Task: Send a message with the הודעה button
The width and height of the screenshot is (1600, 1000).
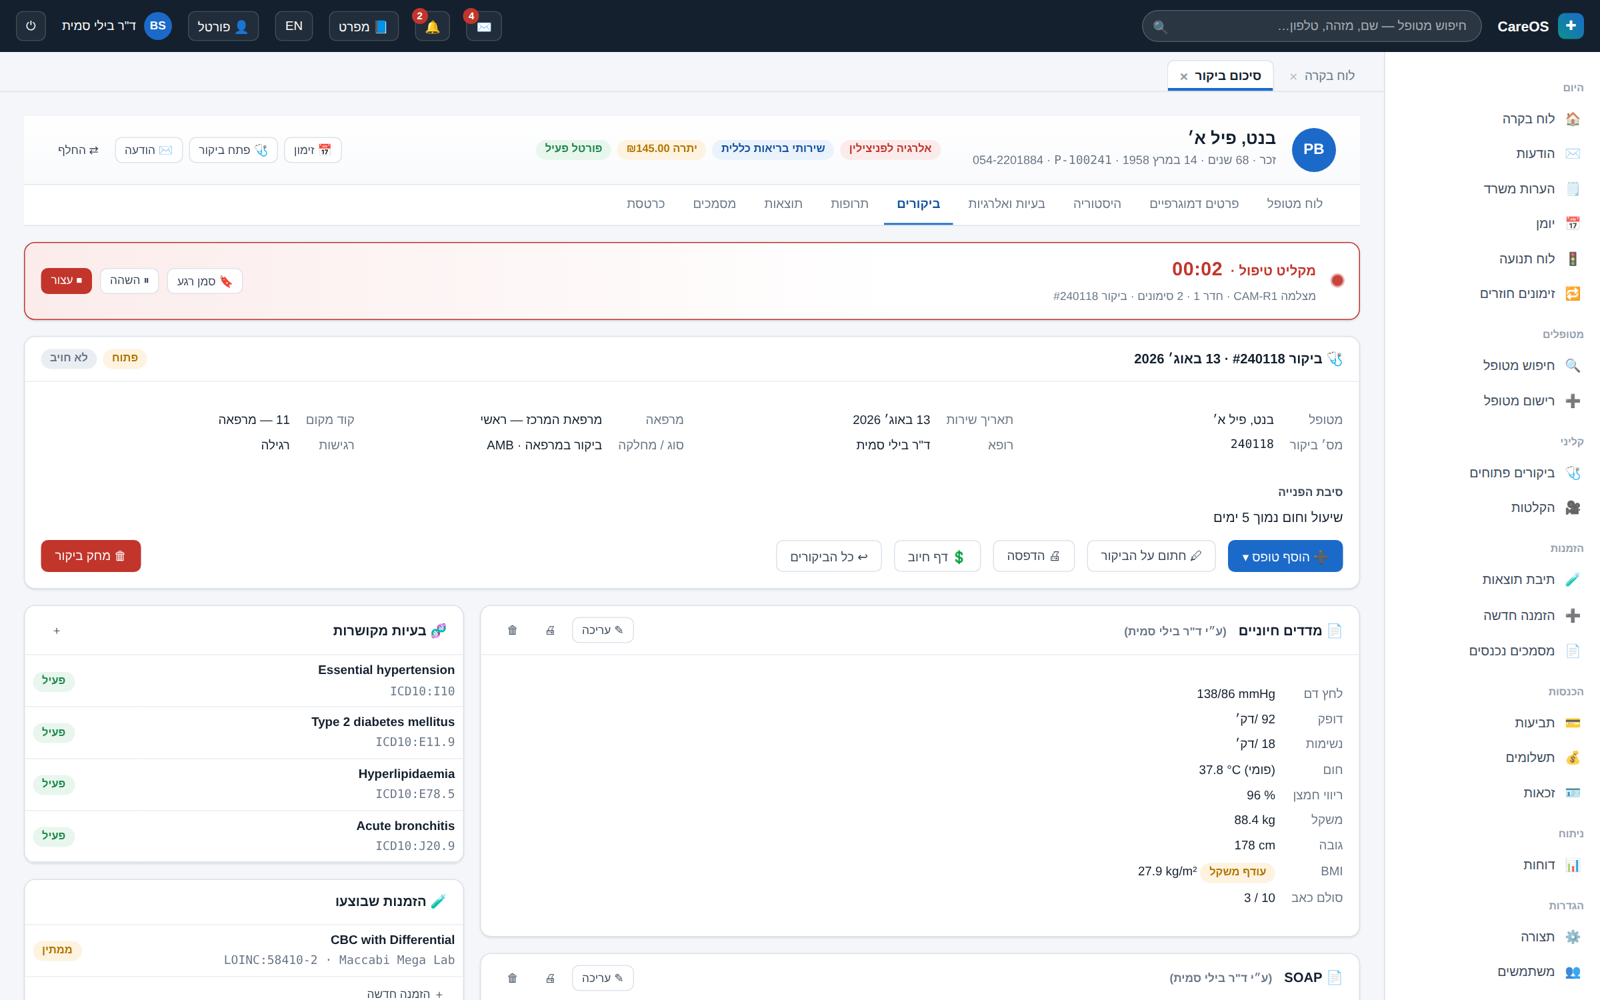Action: click(x=149, y=150)
